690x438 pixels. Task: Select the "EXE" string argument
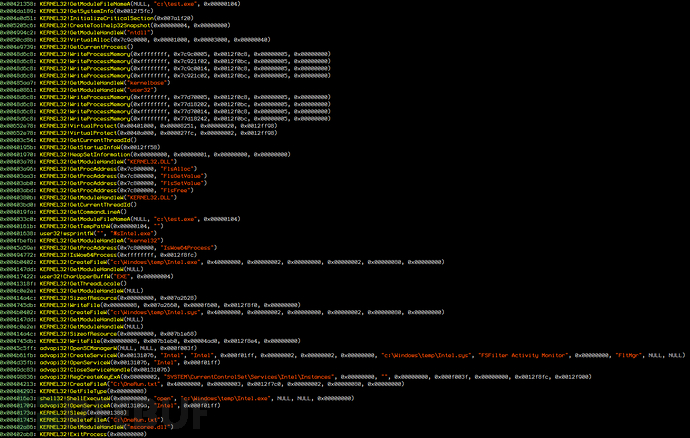[123, 276]
